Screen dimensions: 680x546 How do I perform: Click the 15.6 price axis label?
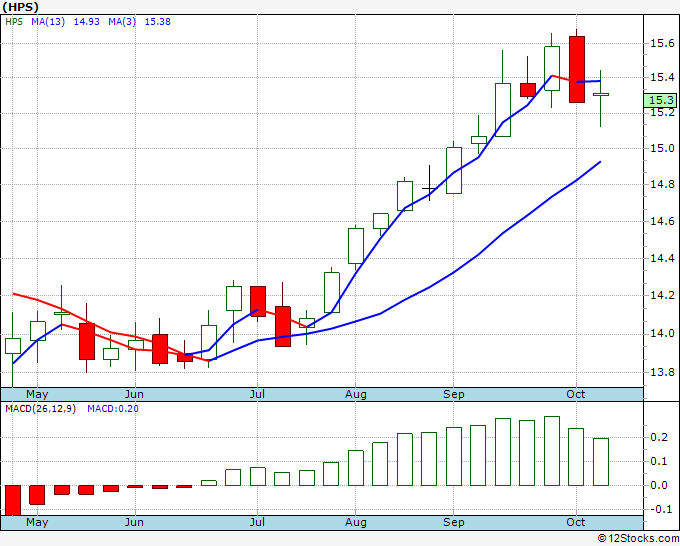coord(662,43)
